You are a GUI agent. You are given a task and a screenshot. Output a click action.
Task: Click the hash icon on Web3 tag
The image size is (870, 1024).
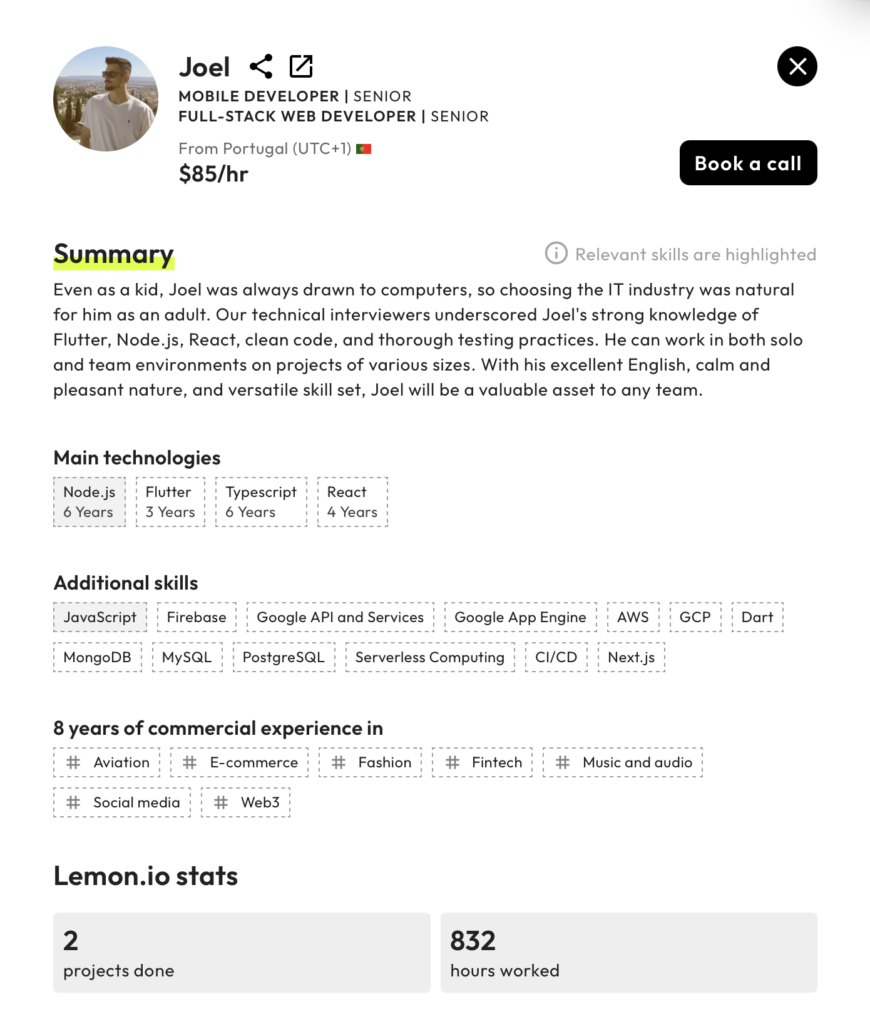coord(221,802)
